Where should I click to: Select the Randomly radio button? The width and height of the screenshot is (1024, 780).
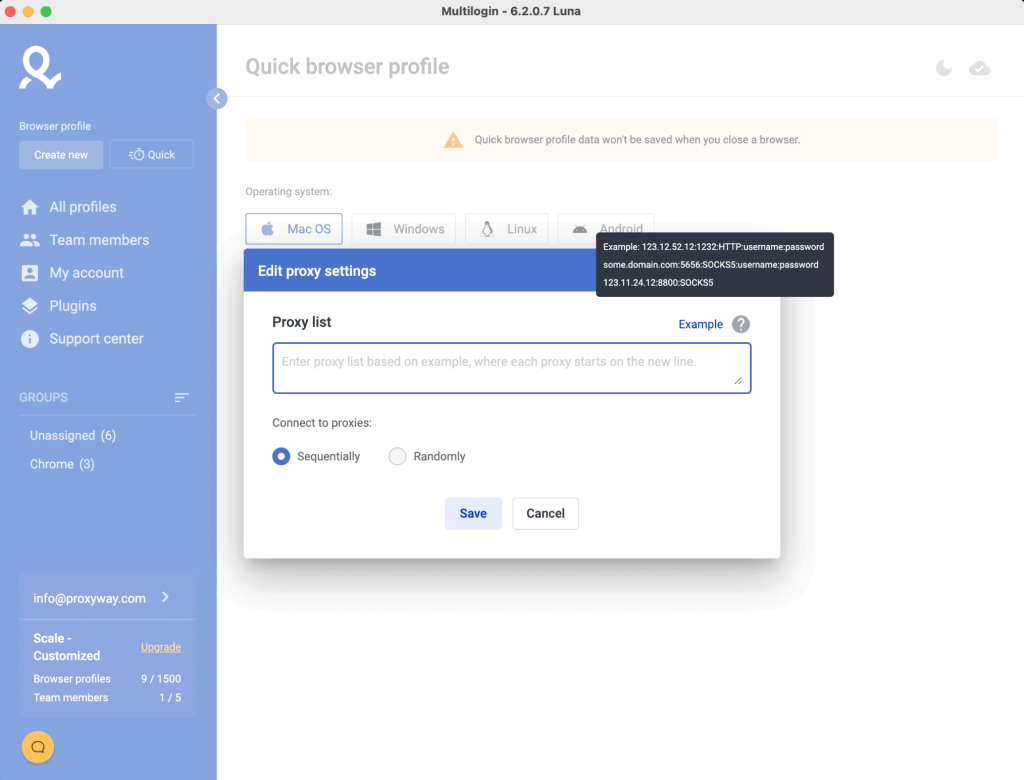click(x=397, y=456)
